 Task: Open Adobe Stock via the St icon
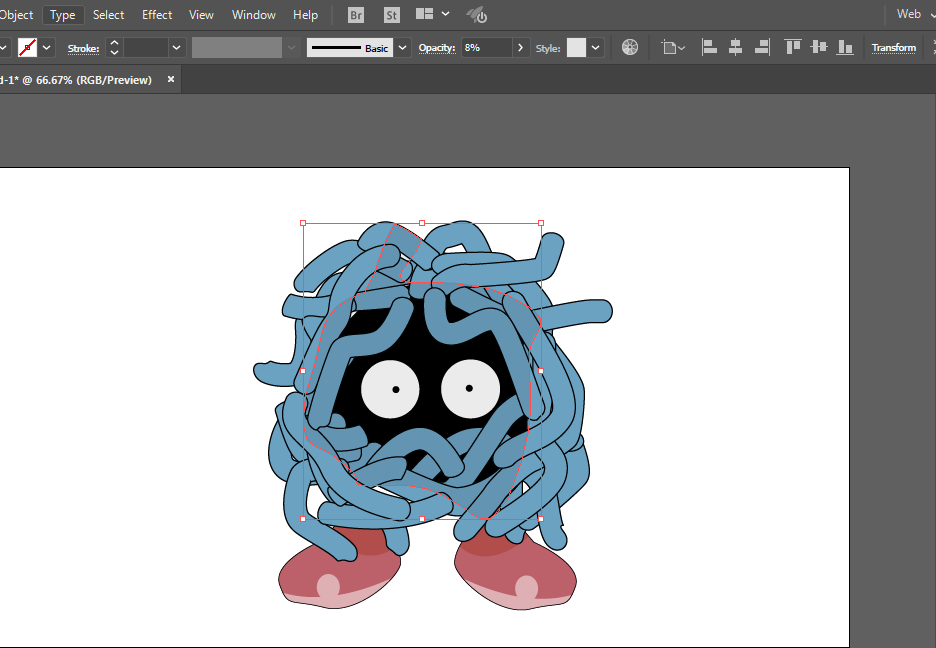click(392, 15)
